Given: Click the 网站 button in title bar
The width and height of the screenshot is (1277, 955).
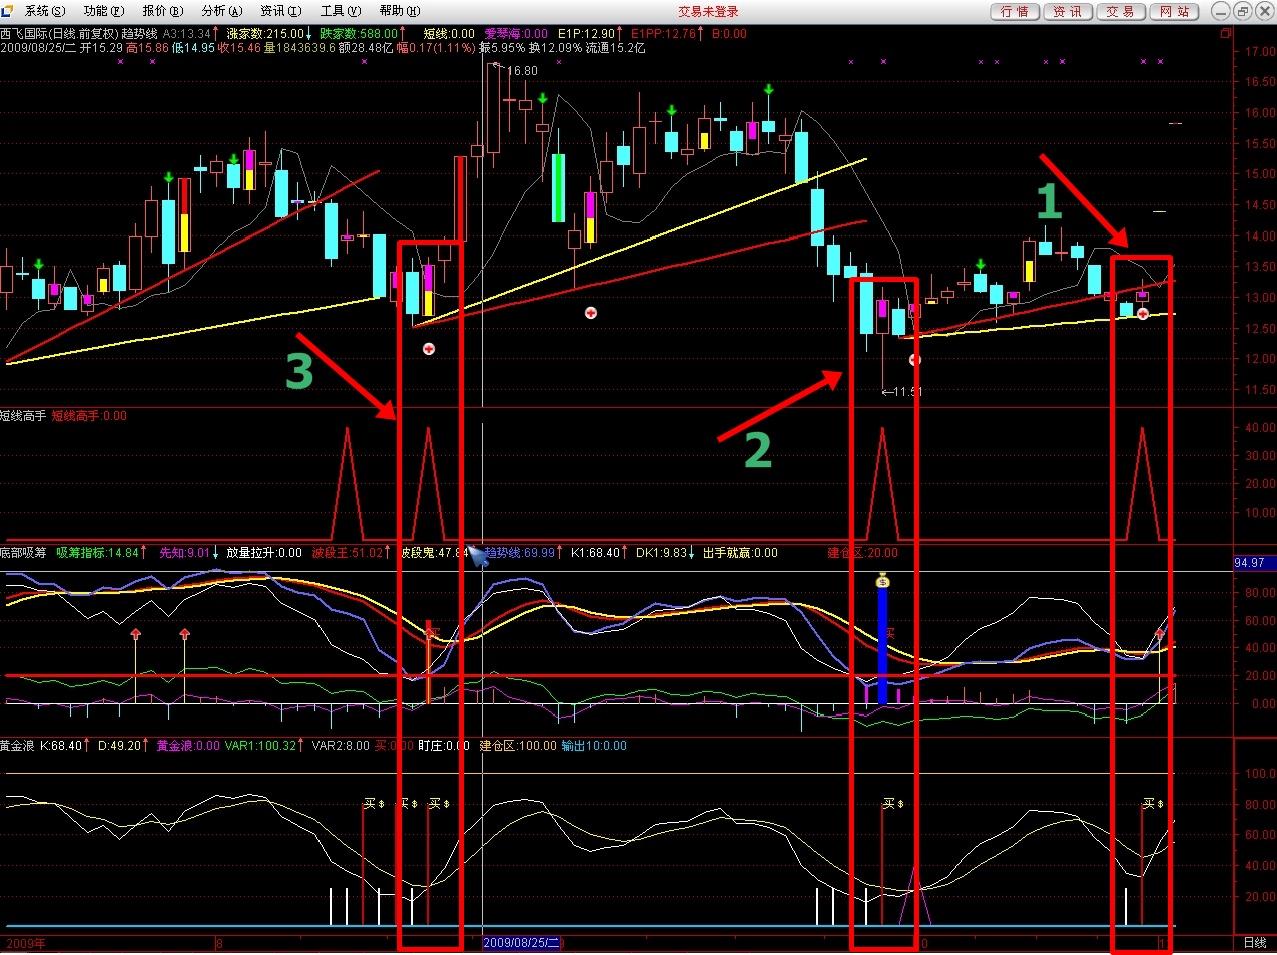Looking at the screenshot, I should (x=1174, y=11).
